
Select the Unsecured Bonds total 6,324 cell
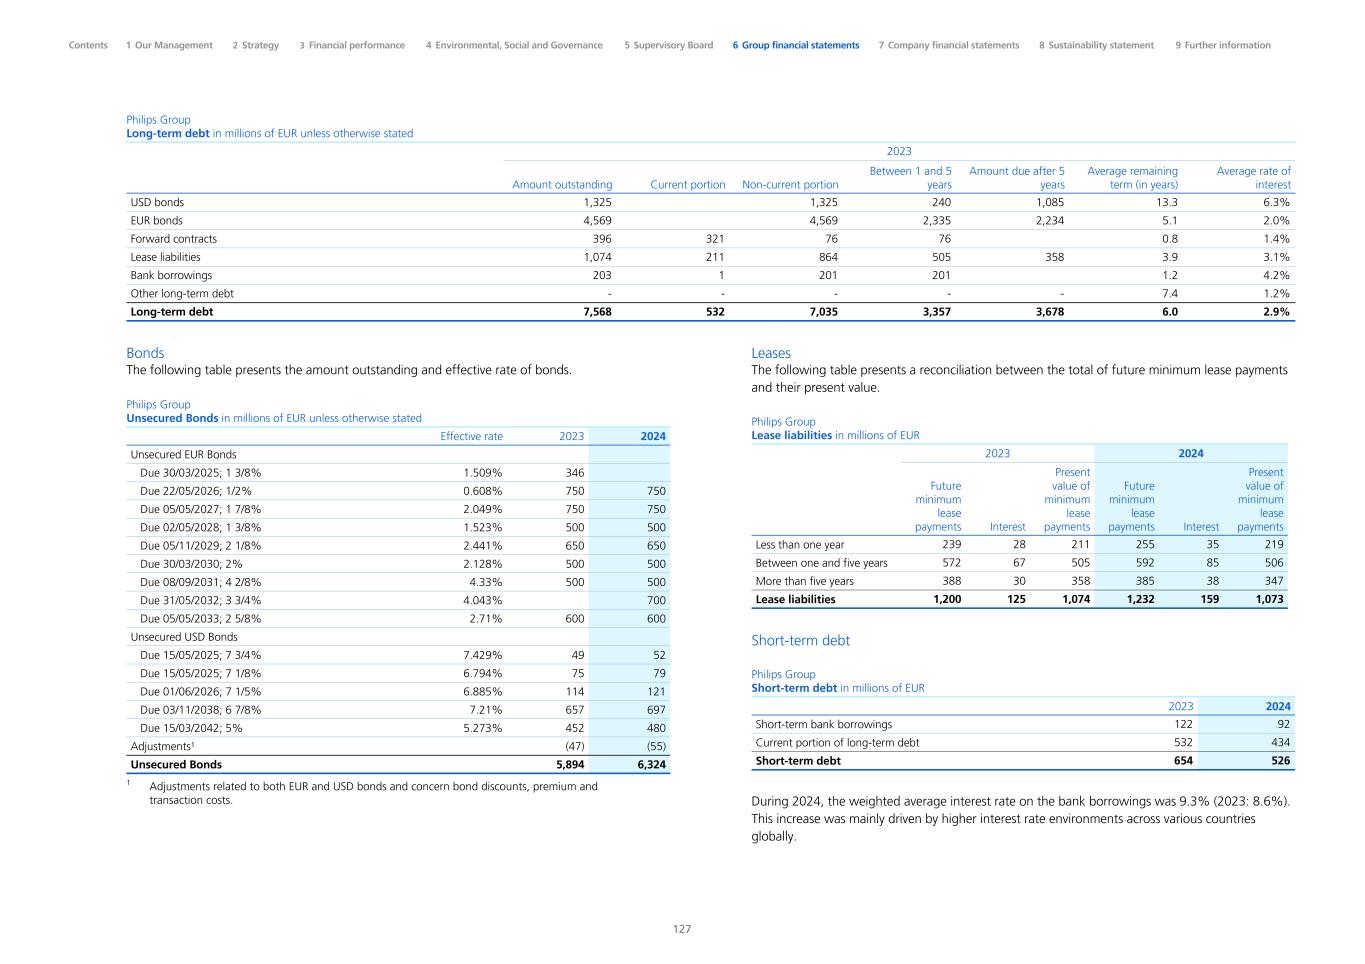click(651, 765)
